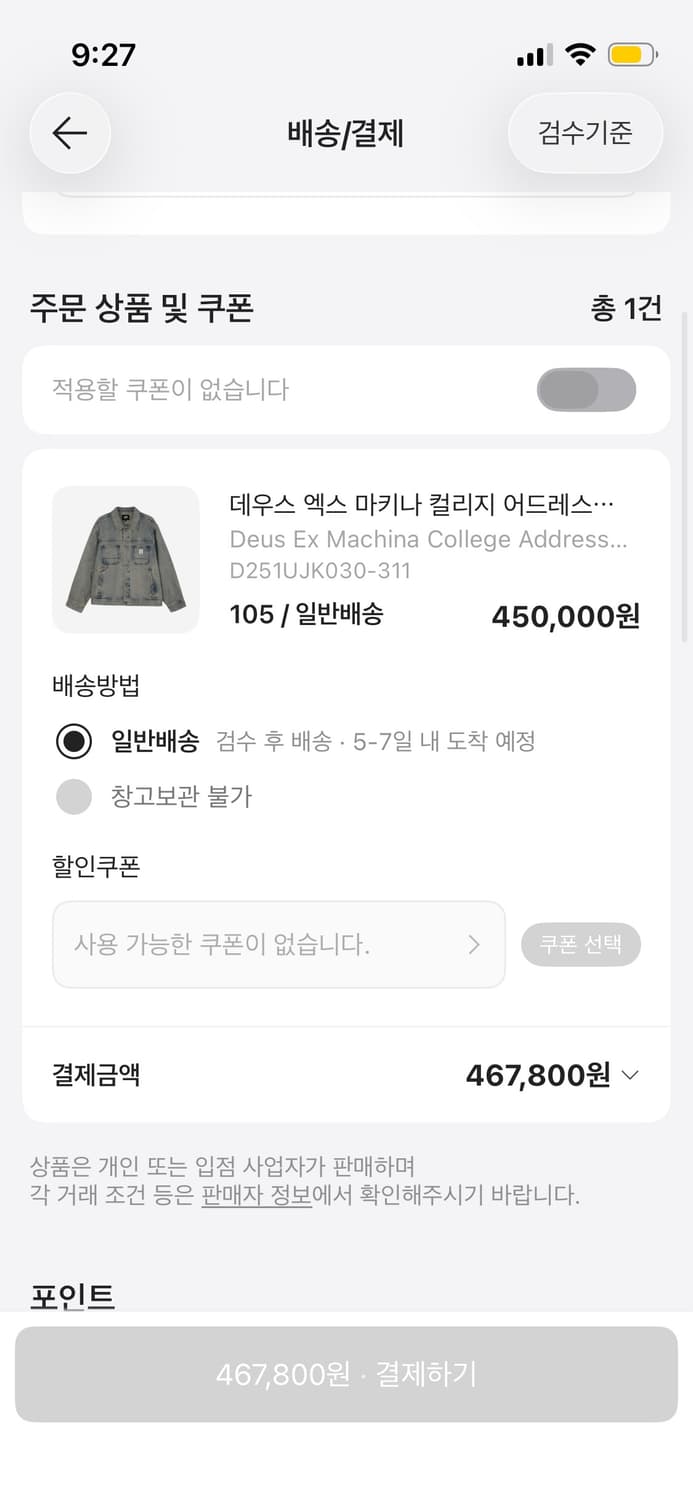Tap the 9:27 clock in the status bar
Image resolution: width=693 pixels, height=1500 pixels.
tap(102, 56)
